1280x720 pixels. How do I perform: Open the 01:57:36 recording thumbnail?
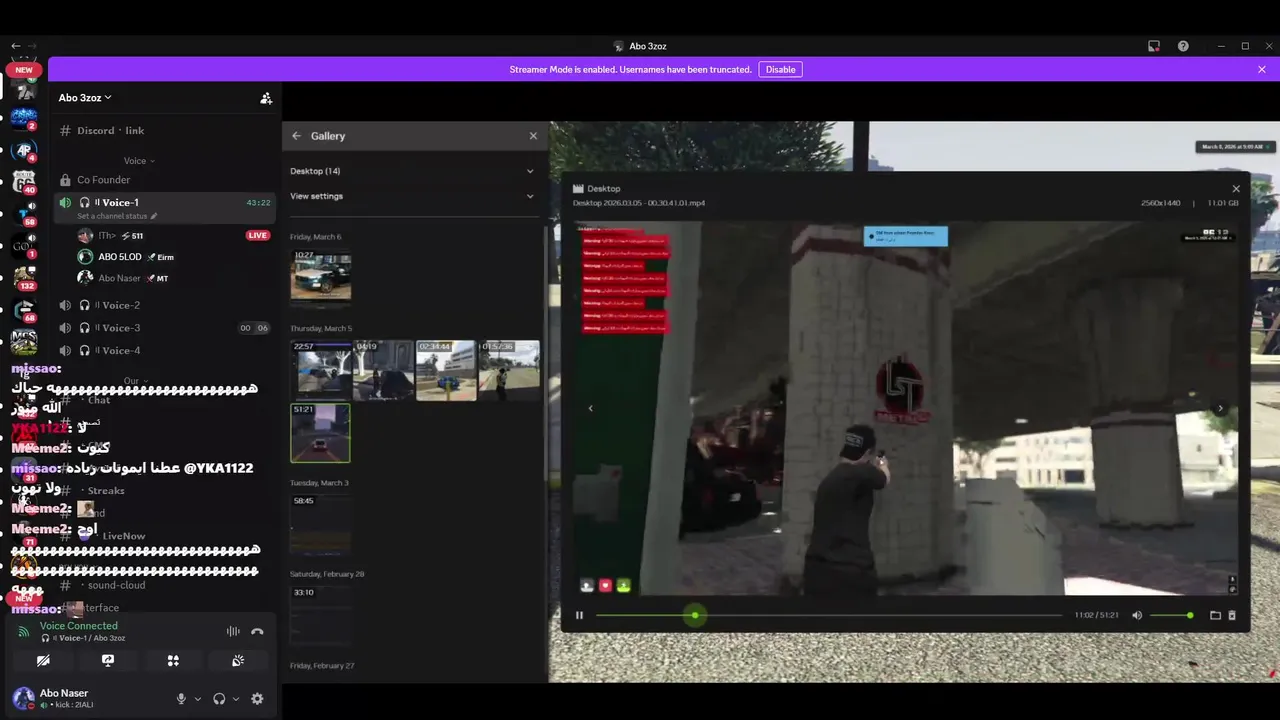(x=509, y=370)
